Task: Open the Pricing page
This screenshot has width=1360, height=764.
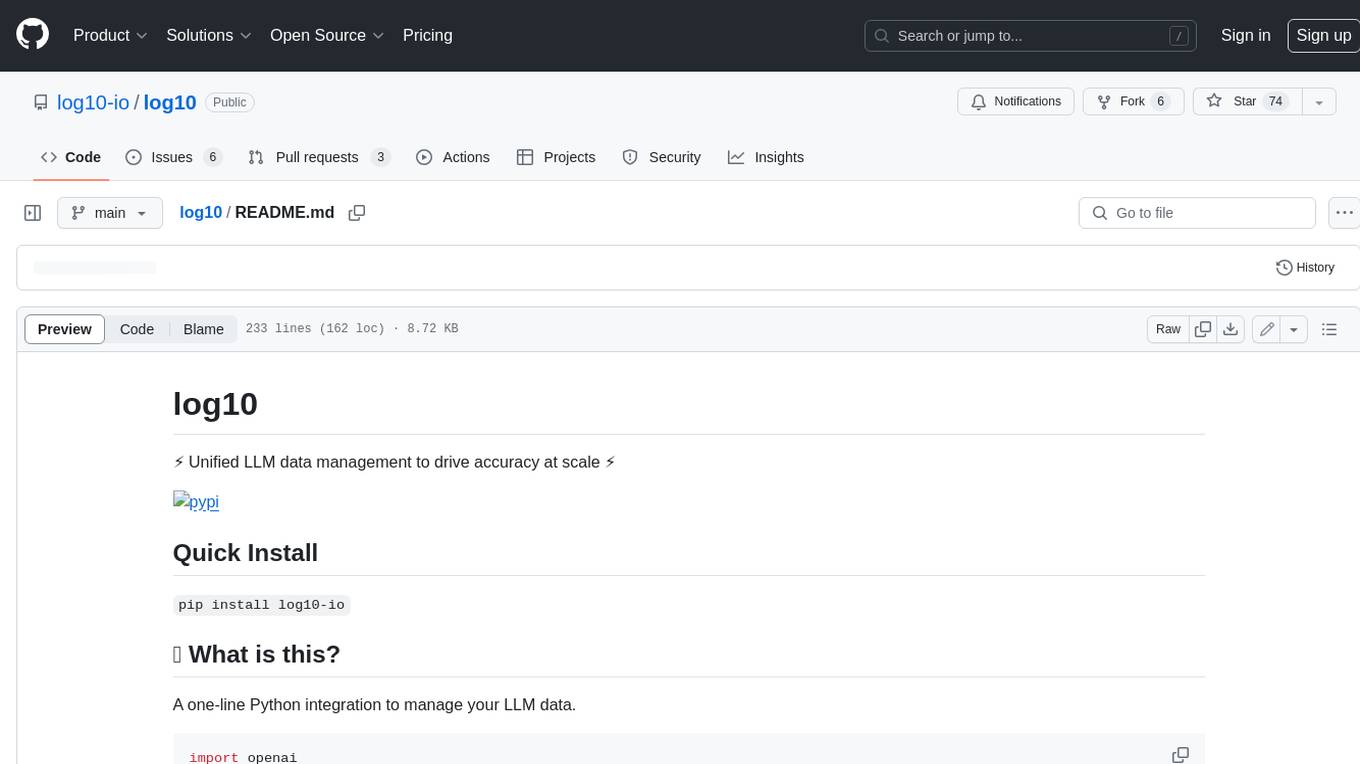Action: pos(427,35)
